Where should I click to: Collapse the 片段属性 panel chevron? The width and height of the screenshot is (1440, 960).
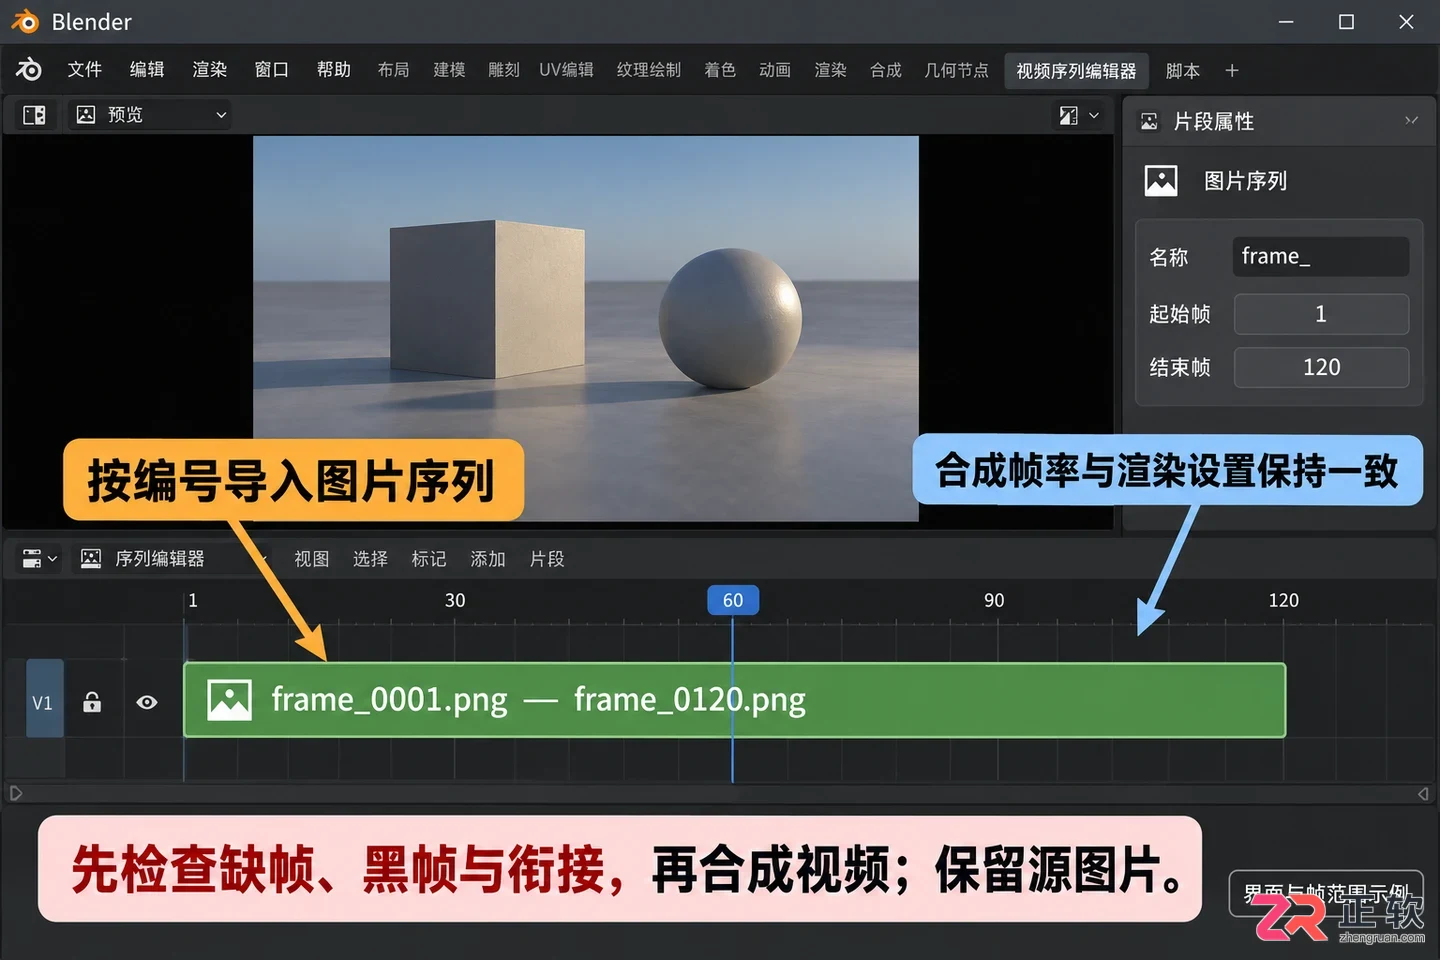coord(1411,121)
